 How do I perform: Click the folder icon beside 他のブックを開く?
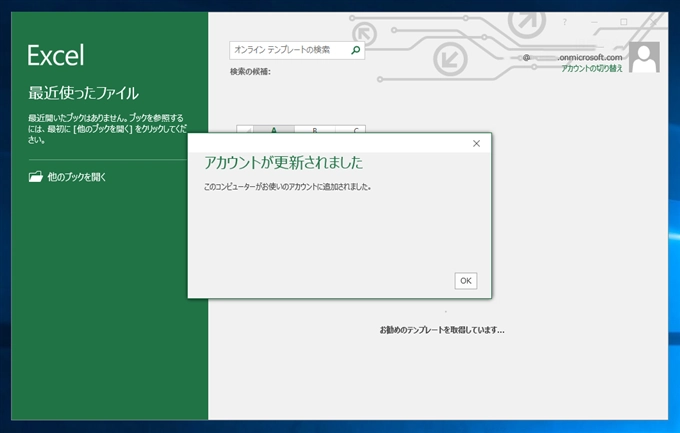pyautogui.click(x=36, y=177)
